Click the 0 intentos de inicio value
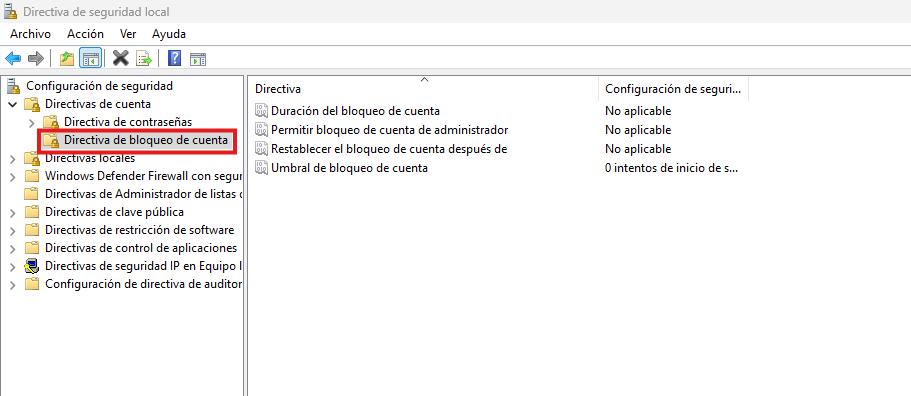Screen dimensions: 911x396 point(672,168)
